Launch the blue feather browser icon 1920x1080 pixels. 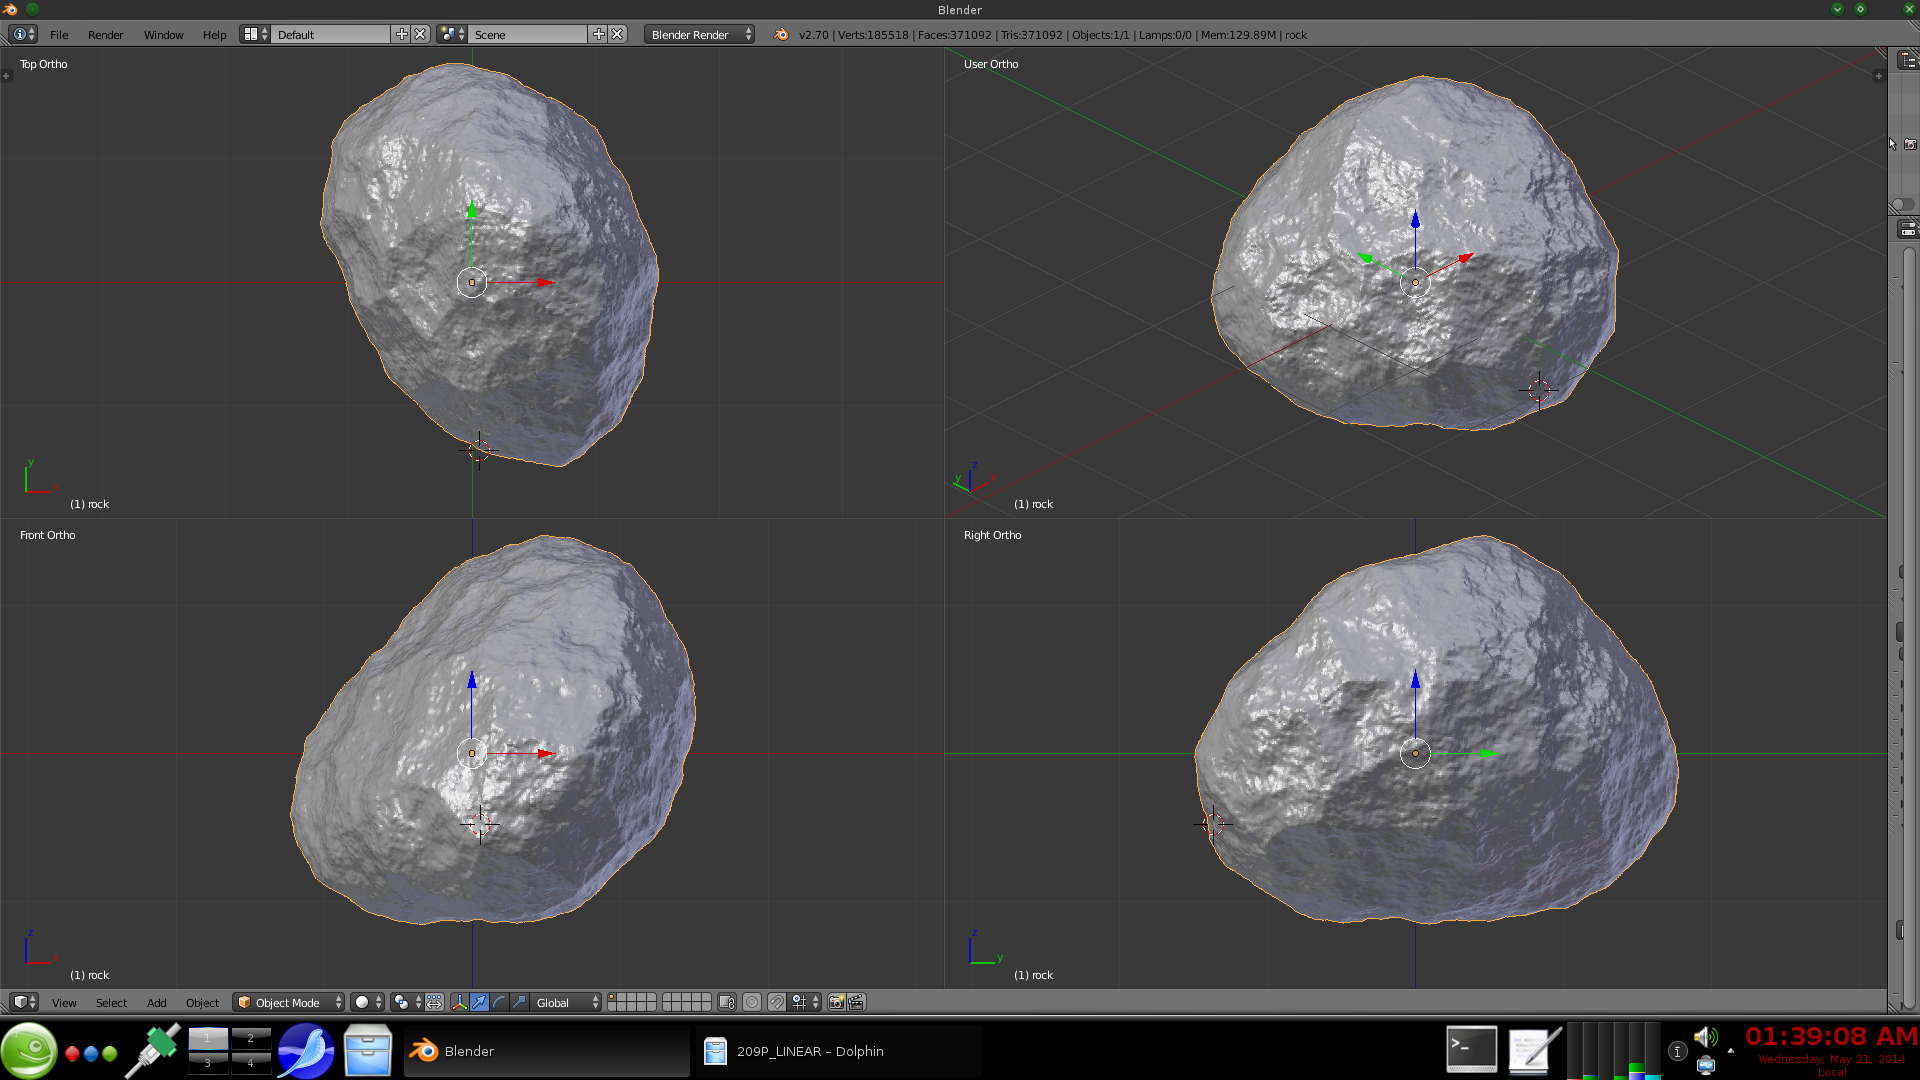pos(306,1051)
